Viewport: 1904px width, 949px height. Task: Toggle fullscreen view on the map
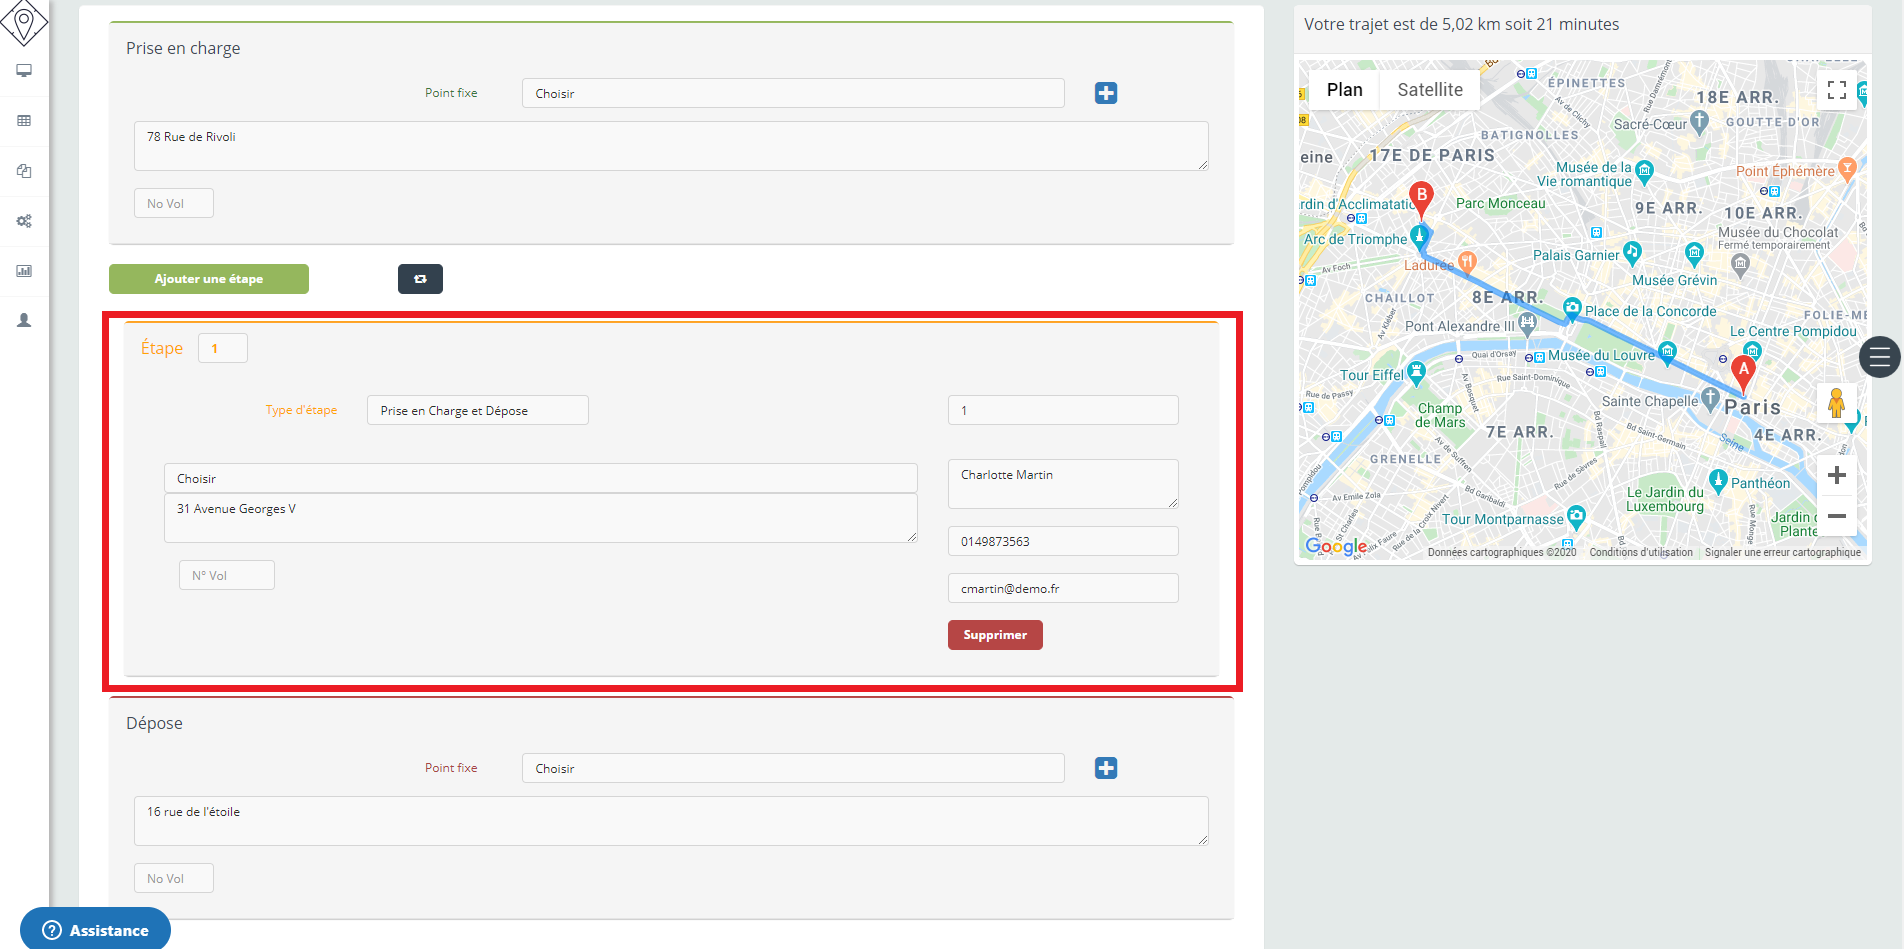(1836, 90)
